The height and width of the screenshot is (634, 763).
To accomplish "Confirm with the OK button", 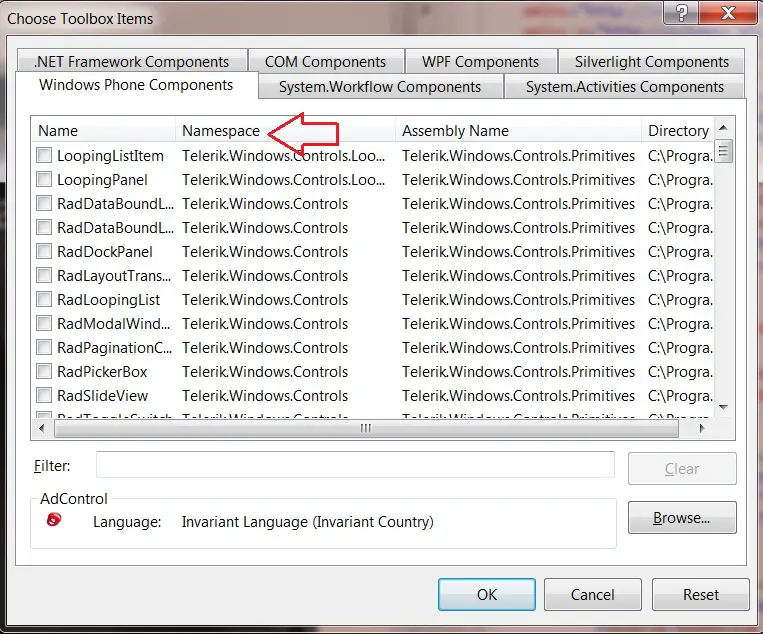I will [x=486, y=594].
